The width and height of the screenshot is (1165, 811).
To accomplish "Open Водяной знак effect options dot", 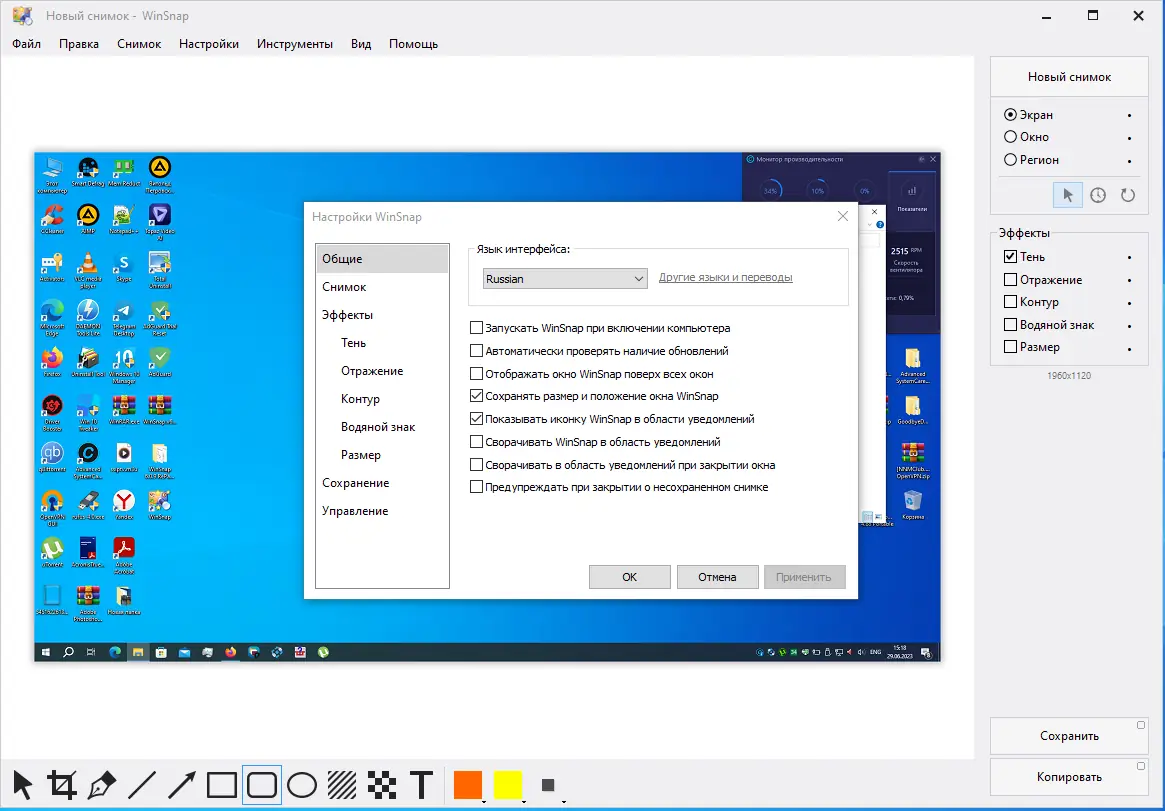I will (x=1129, y=325).
